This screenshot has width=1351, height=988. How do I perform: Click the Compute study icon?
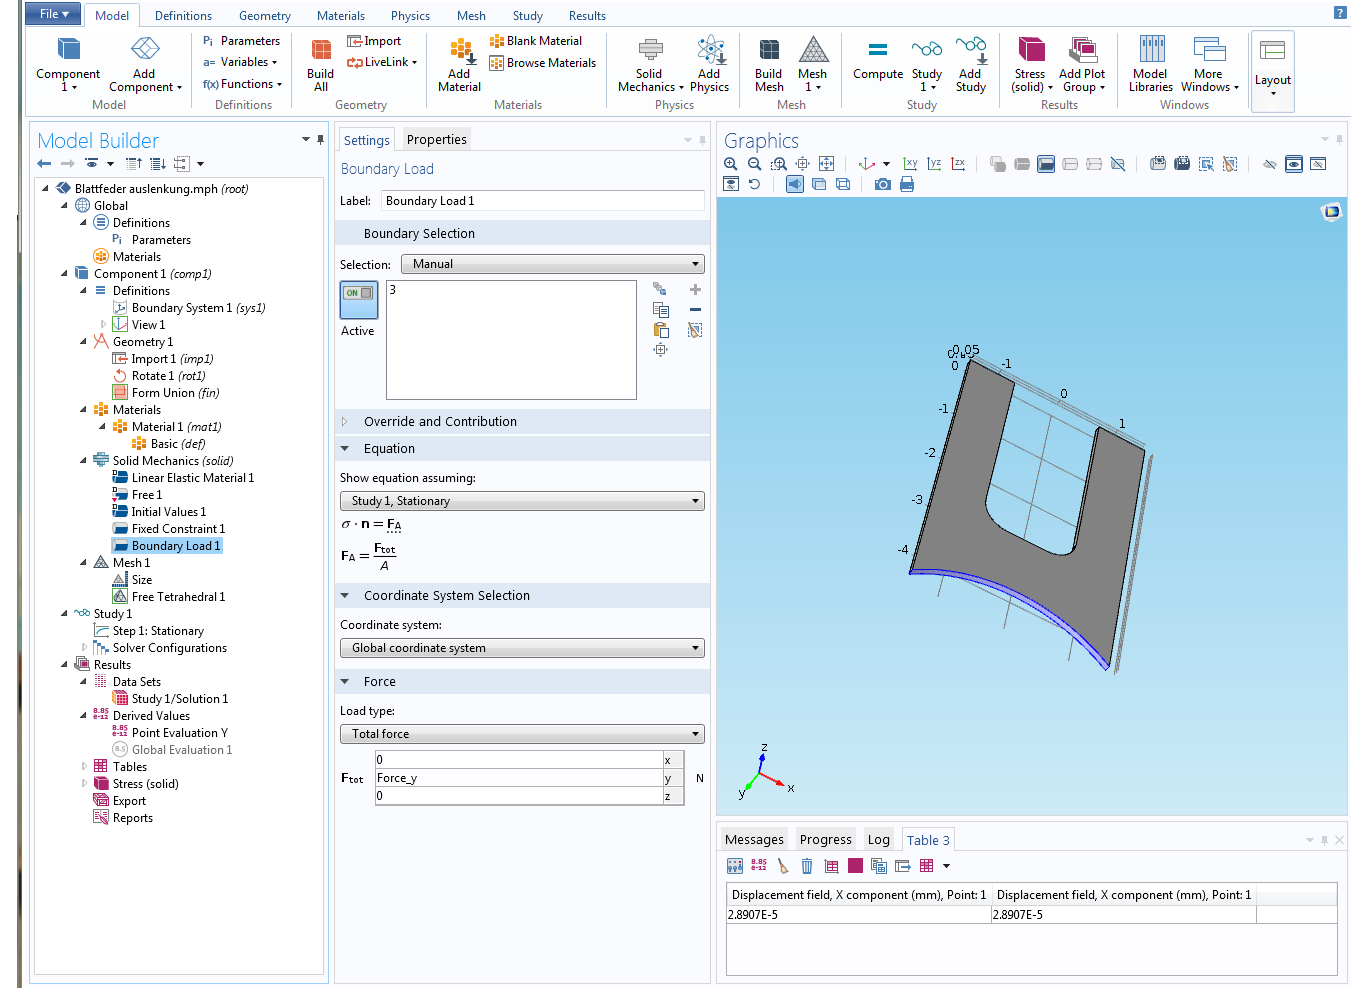(x=877, y=59)
